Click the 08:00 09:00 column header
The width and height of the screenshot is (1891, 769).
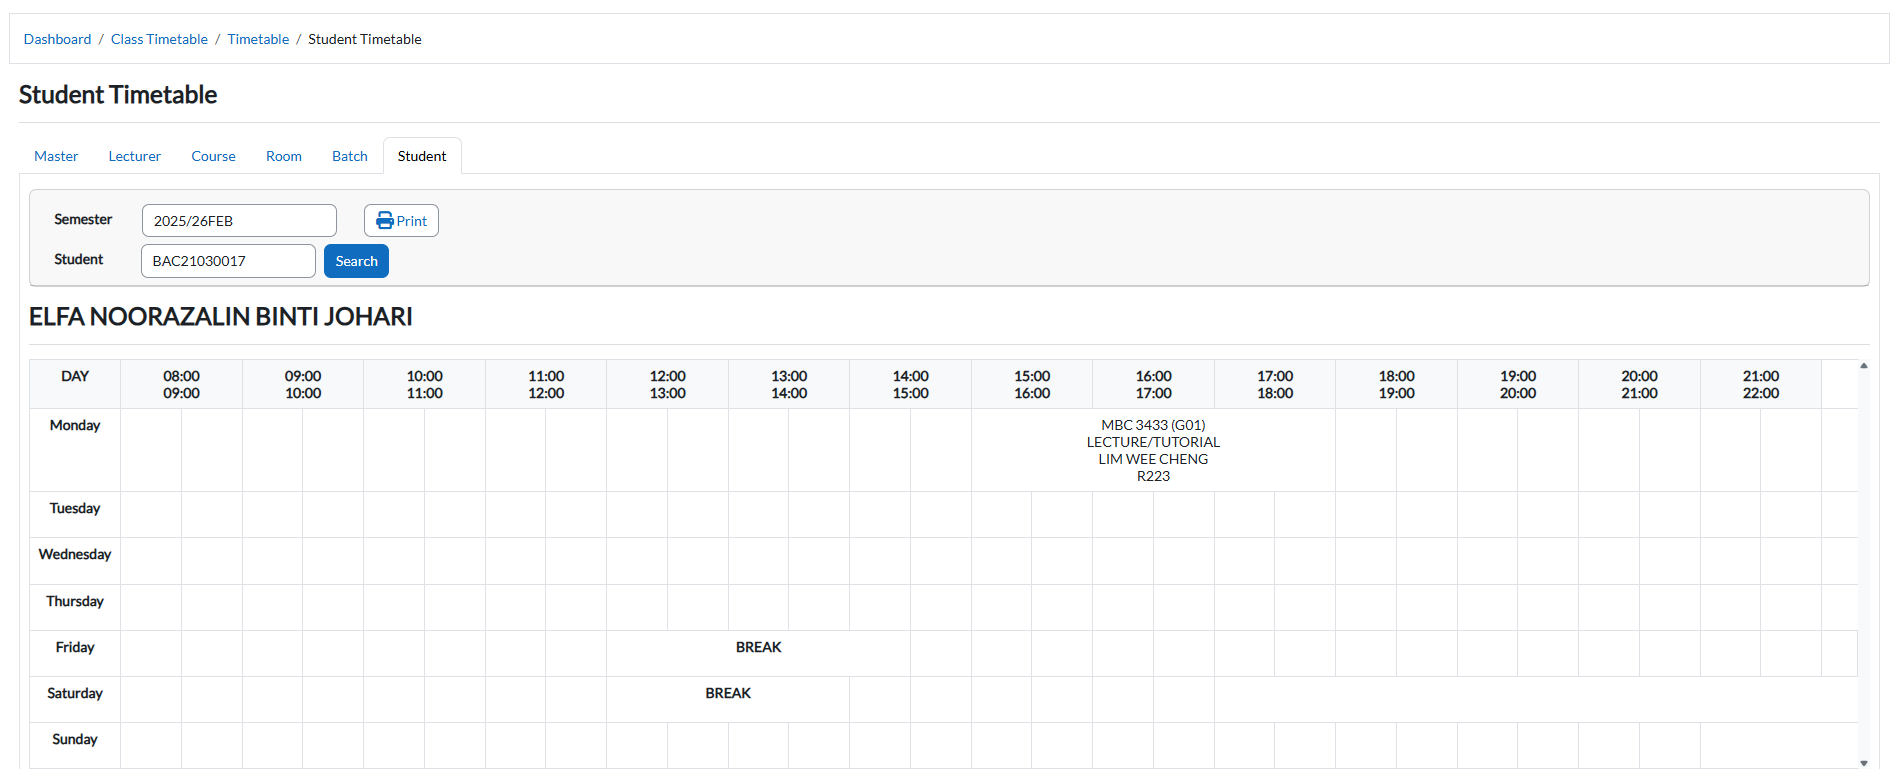pos(181,384)
